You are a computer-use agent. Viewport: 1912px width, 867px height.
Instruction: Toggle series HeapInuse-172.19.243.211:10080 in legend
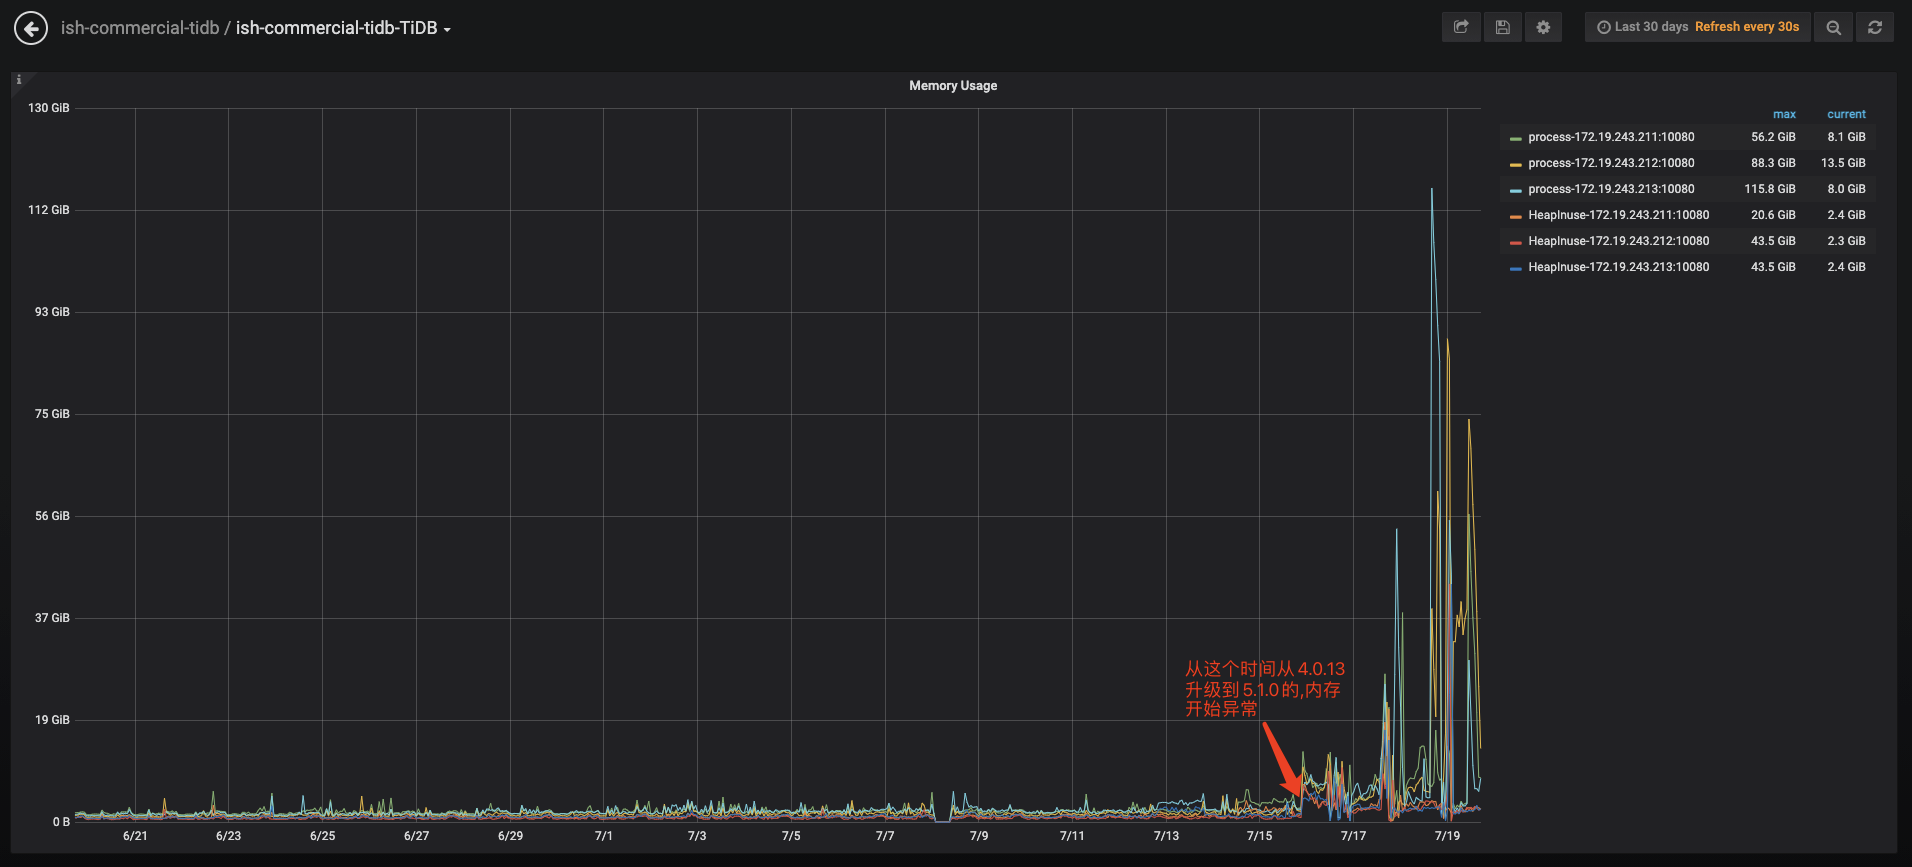(x=1618, y=215)
